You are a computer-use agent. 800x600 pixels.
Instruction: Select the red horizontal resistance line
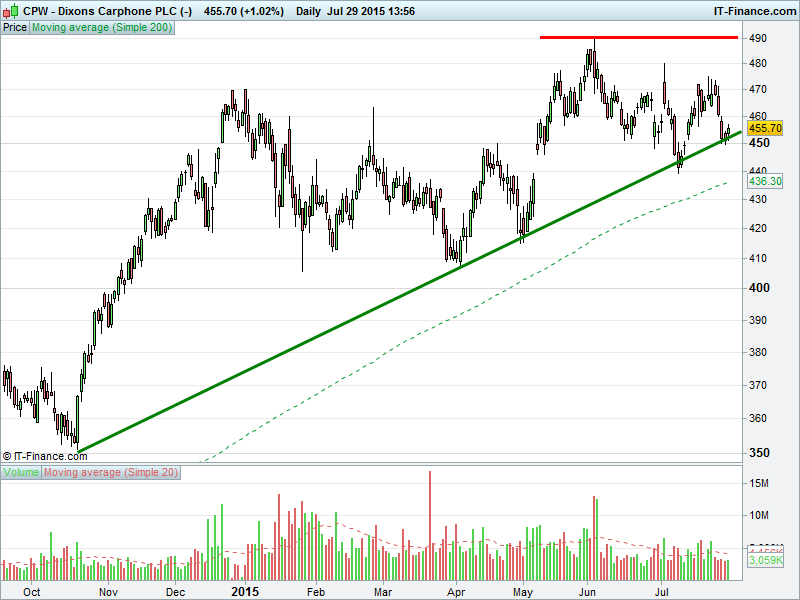click(x=638, y=38)
